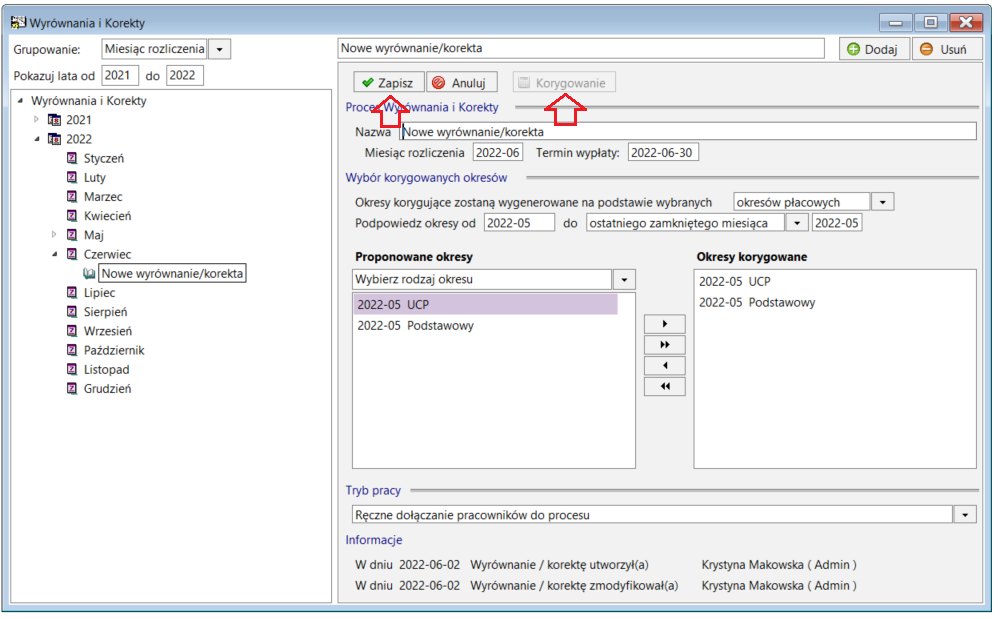This screenshot has height=619, width=1001.
Task: Click the Sierpień month icon
Action: click(x=72, y=311)
